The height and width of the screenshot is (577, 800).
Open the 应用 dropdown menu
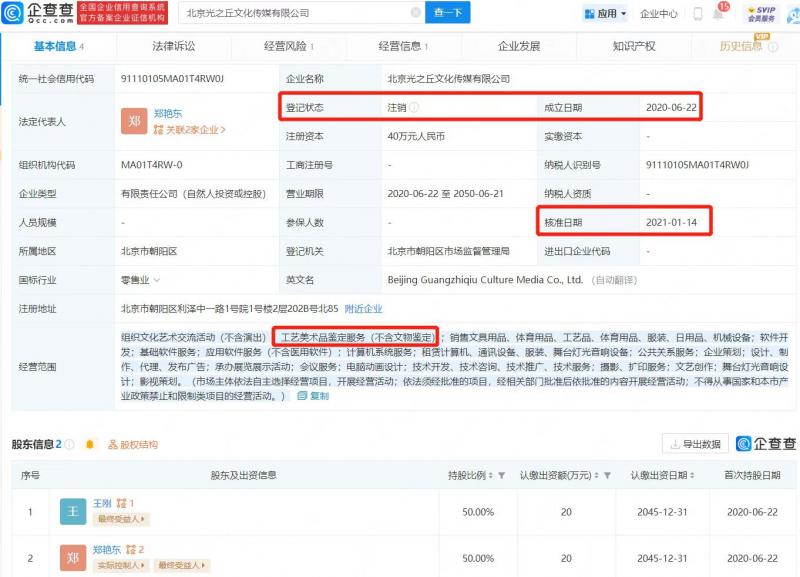[606, 14]
